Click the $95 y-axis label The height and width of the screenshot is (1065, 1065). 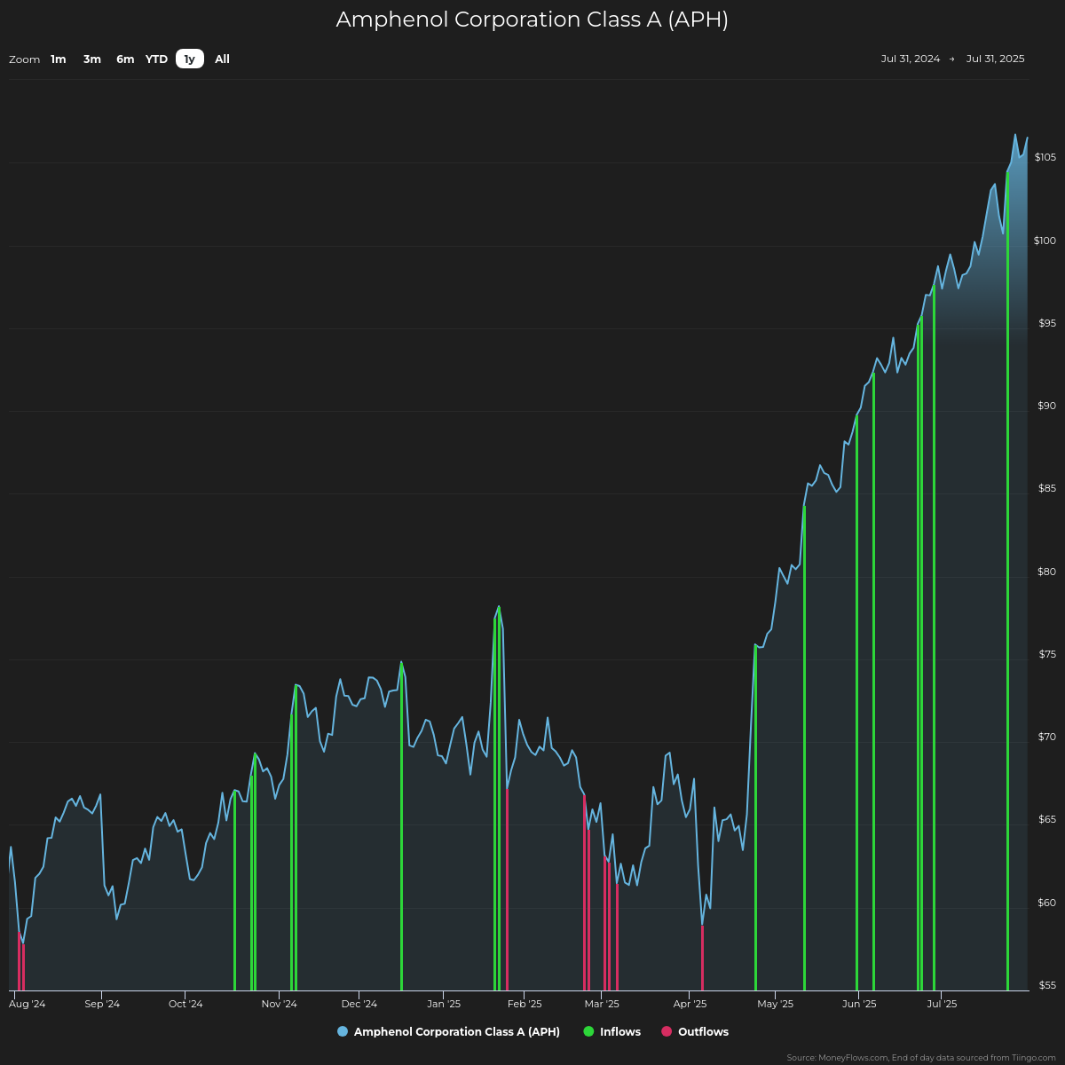tap(1047, 323)
